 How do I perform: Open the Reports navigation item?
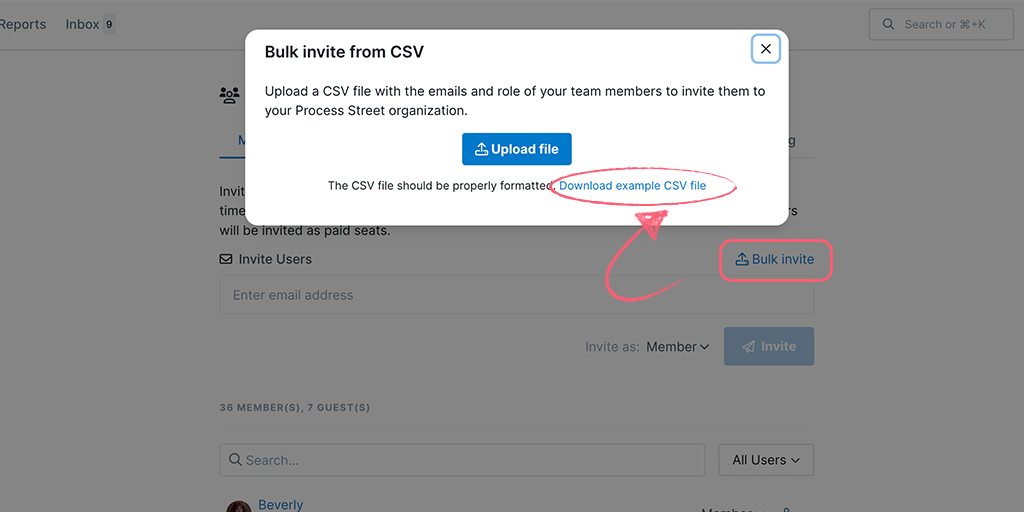click(23, 24)
